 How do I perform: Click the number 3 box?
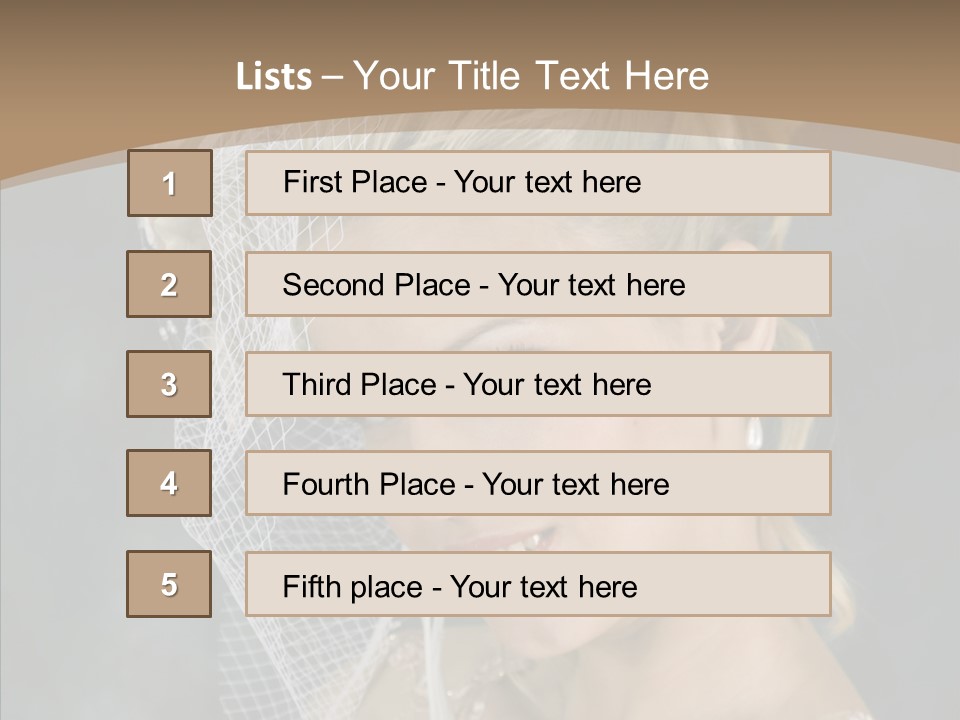(x=169, y=384)
